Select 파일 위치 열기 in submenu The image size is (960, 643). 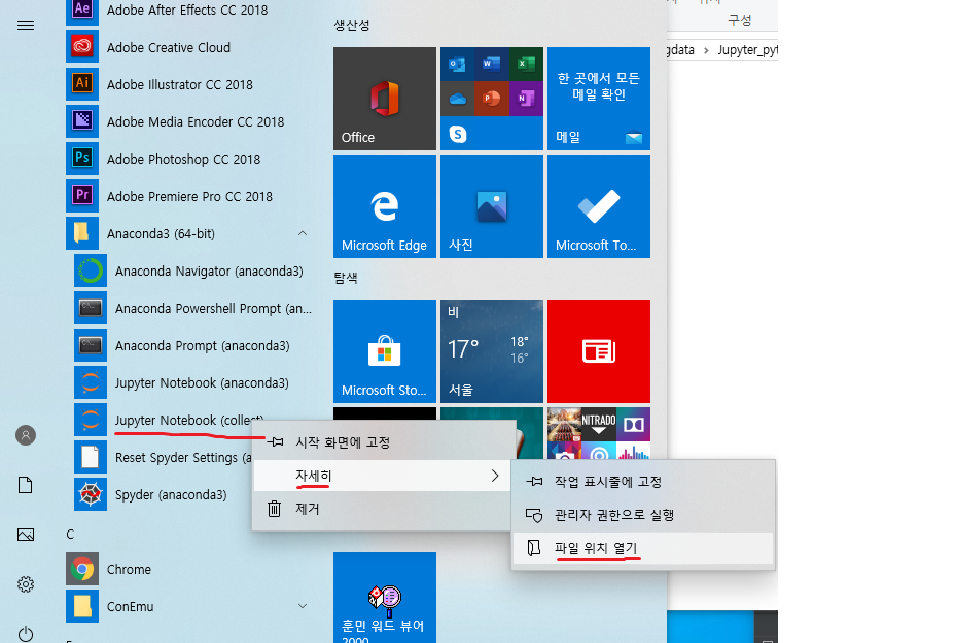pyautogui.click(x=643, y=548)
